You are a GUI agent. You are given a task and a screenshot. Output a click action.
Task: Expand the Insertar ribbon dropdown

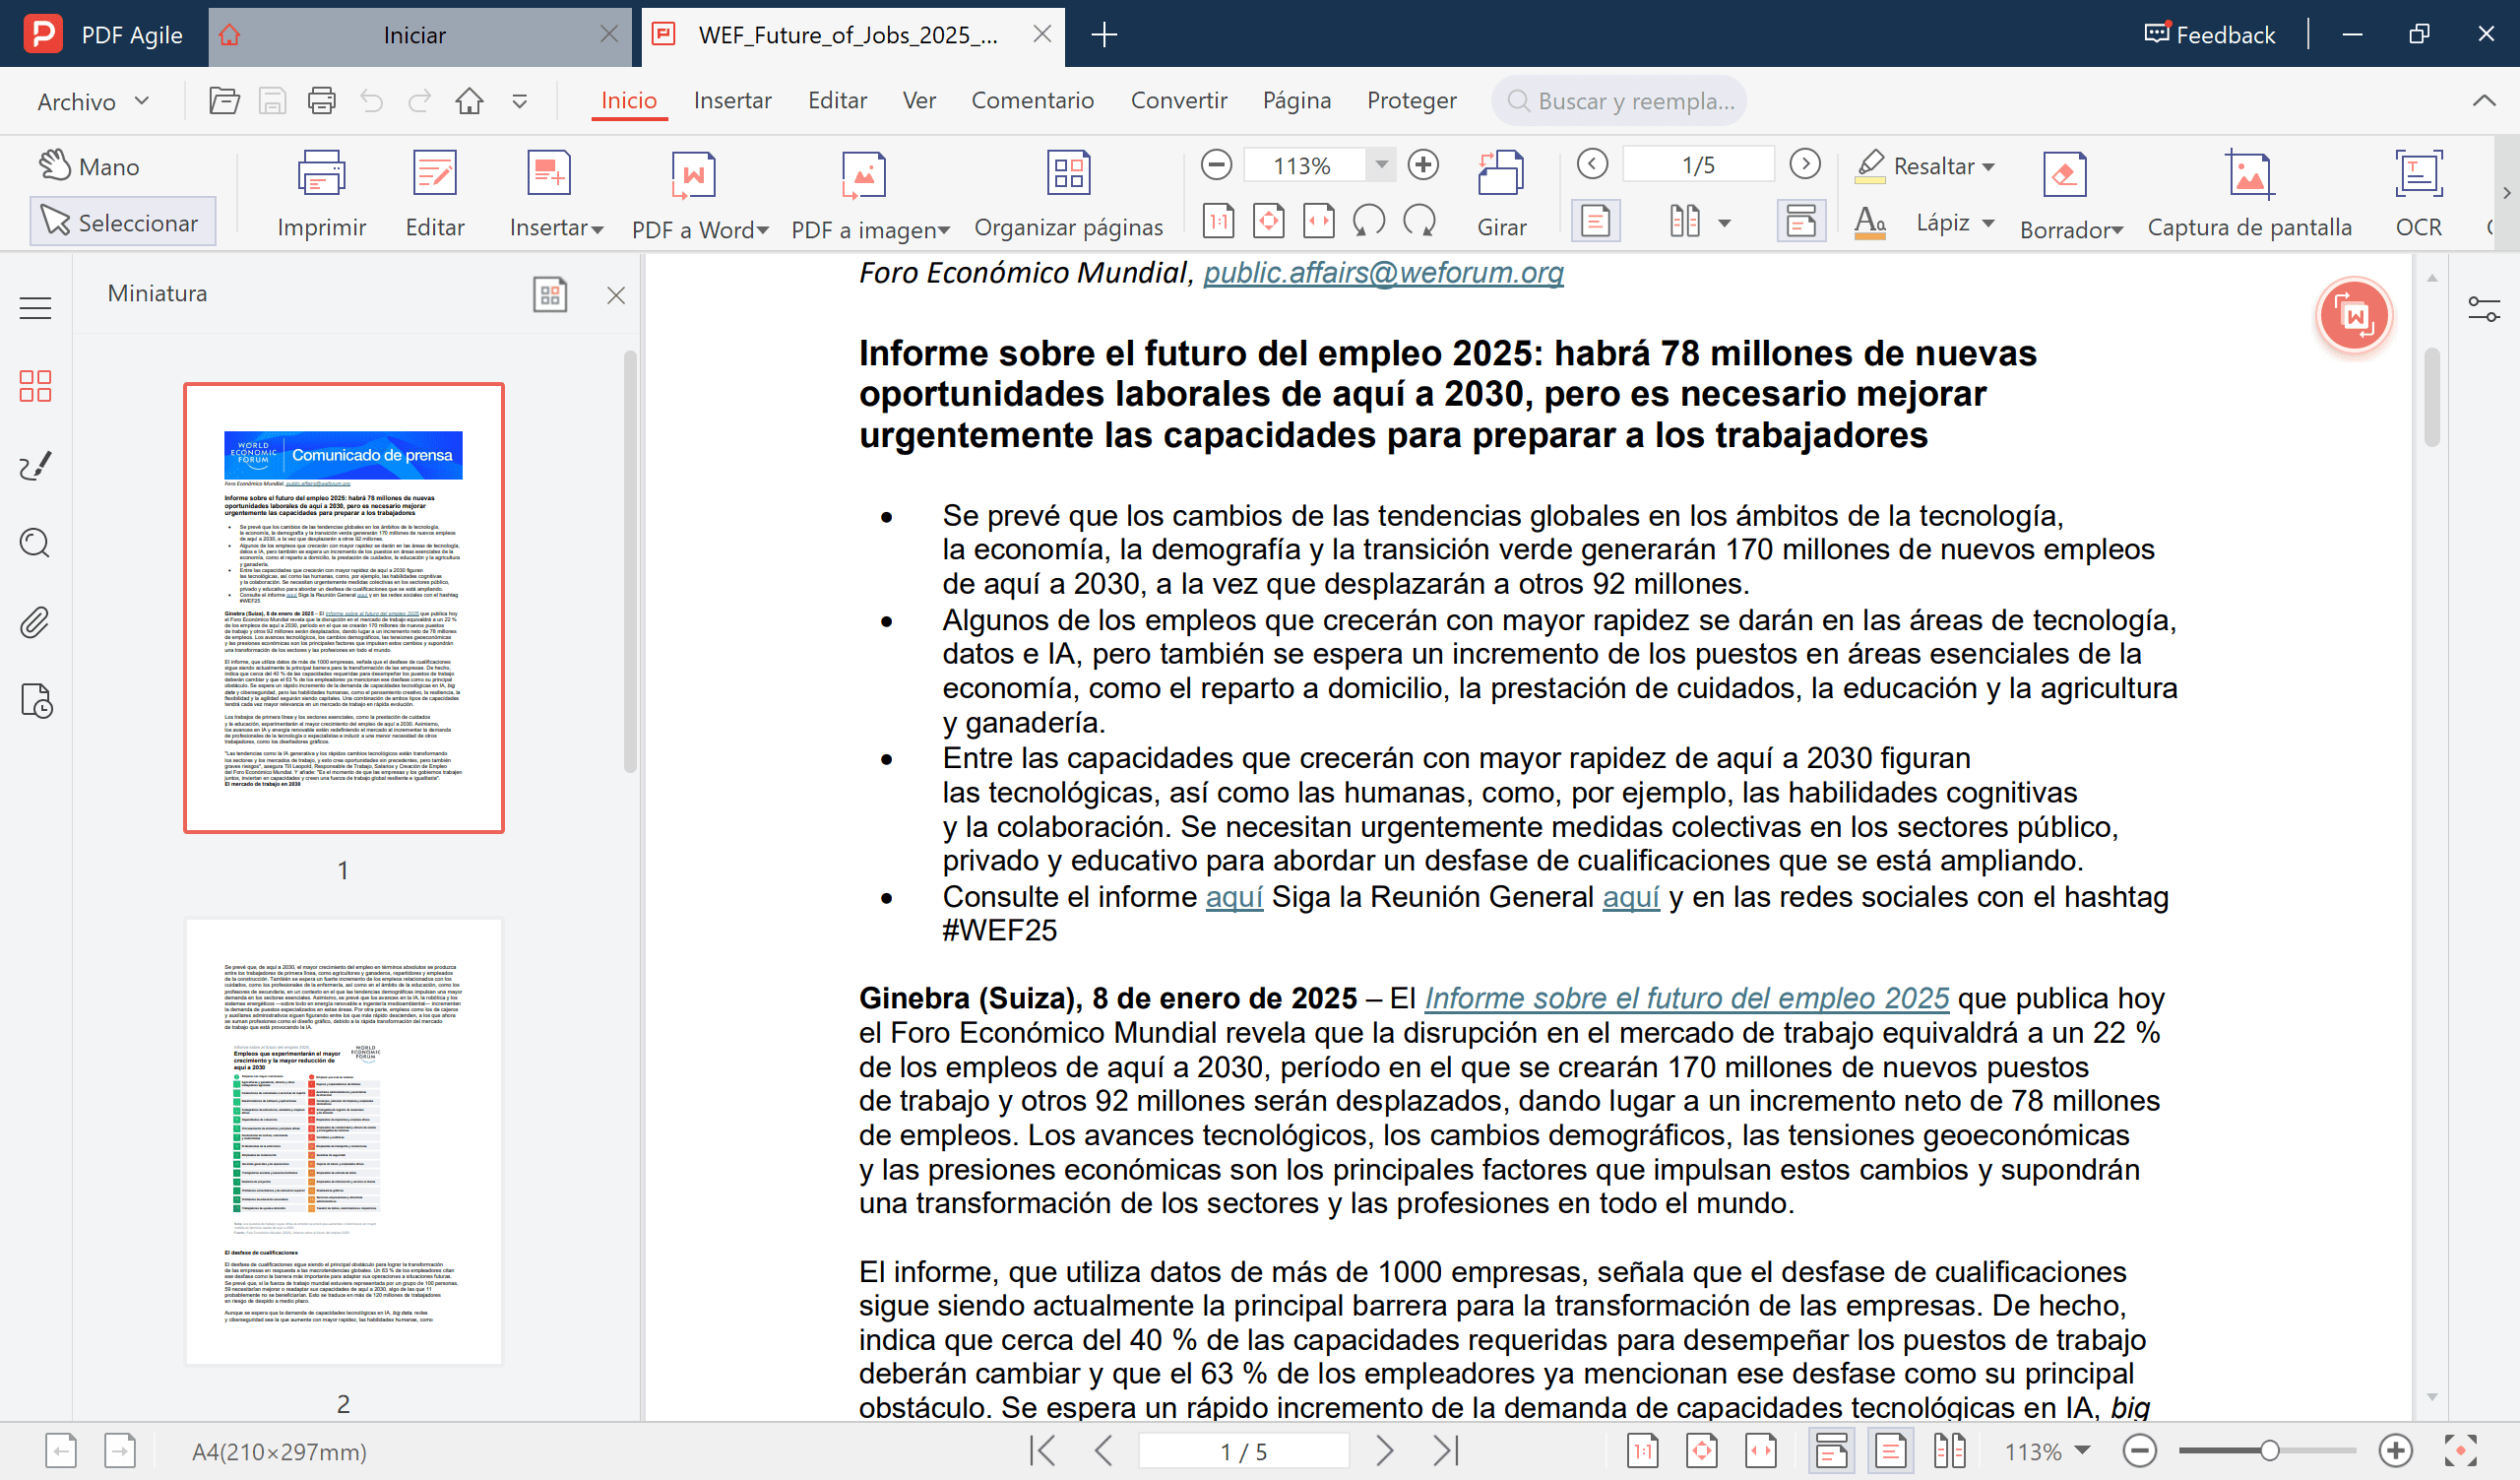point(597,230)
